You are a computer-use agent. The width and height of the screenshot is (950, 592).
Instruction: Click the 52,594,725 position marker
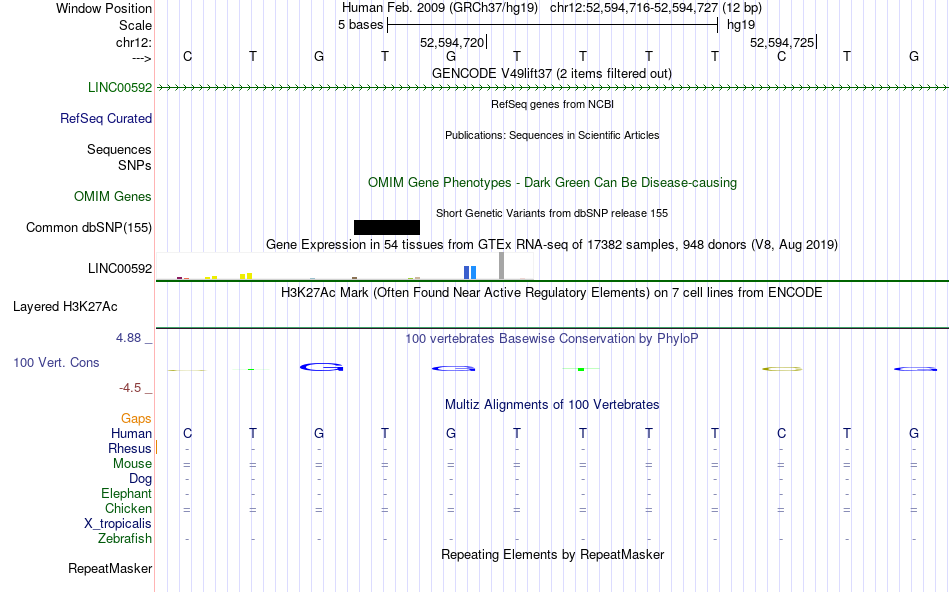point(782,42)
